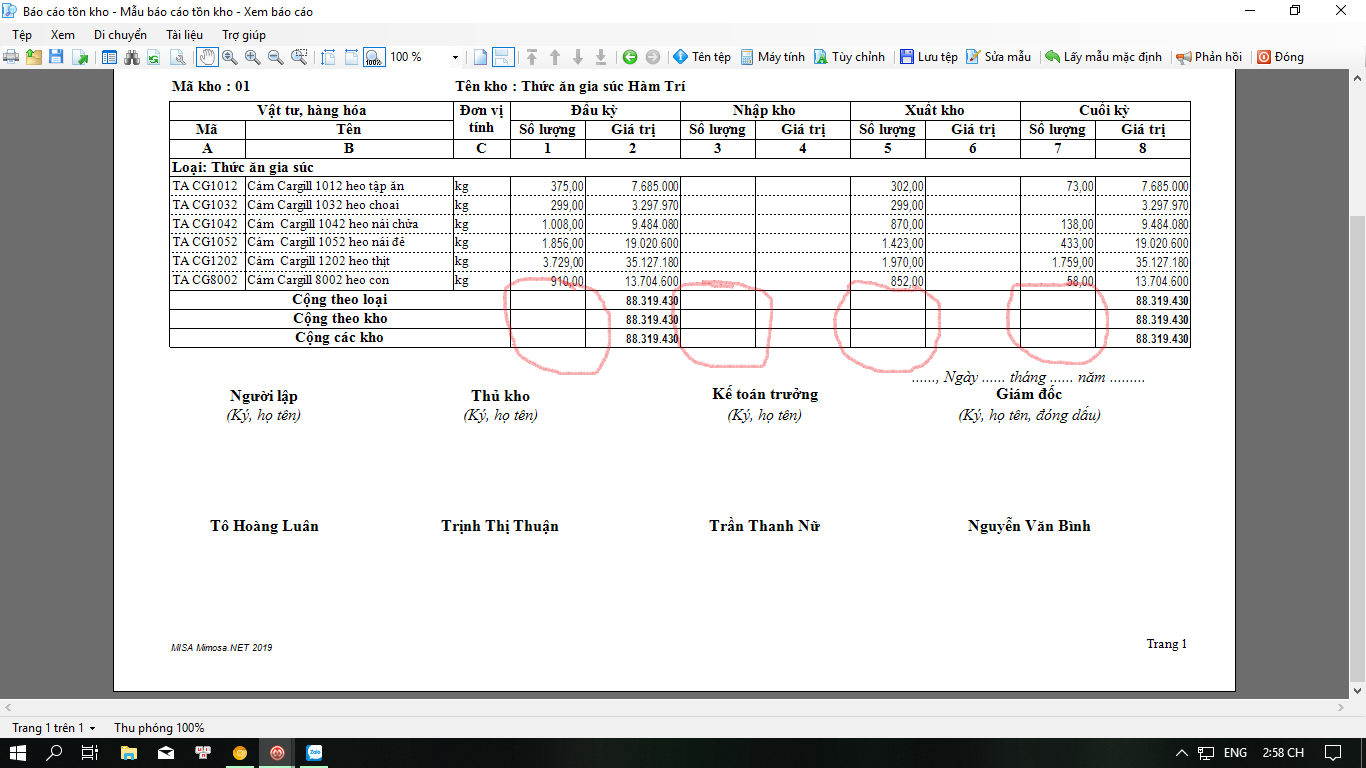The image size is (1366, 768).
Task: Open the zoom percentage dropdown
Action: tap(456, 57)
